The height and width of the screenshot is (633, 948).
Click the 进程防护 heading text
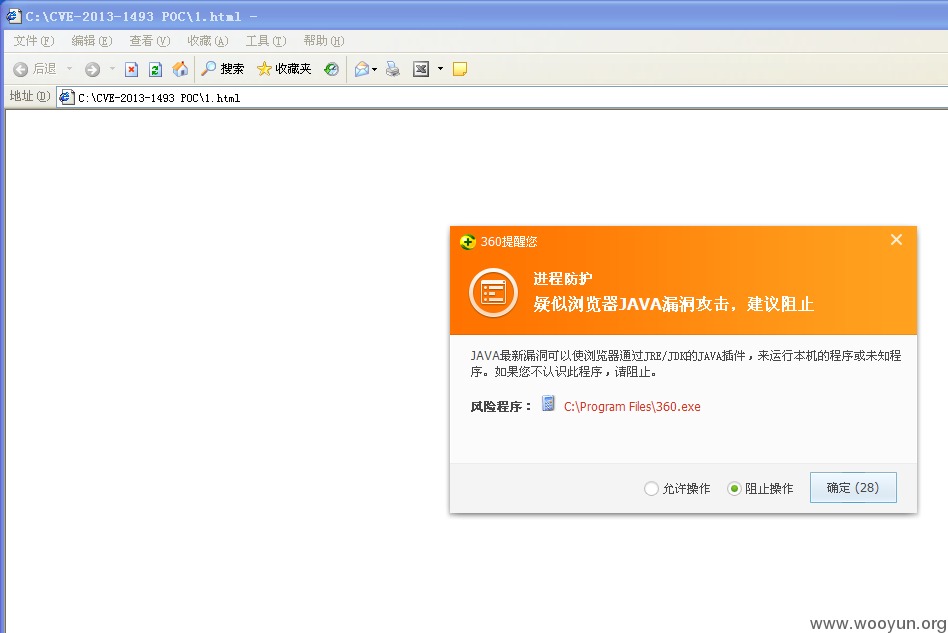point(563,279)
